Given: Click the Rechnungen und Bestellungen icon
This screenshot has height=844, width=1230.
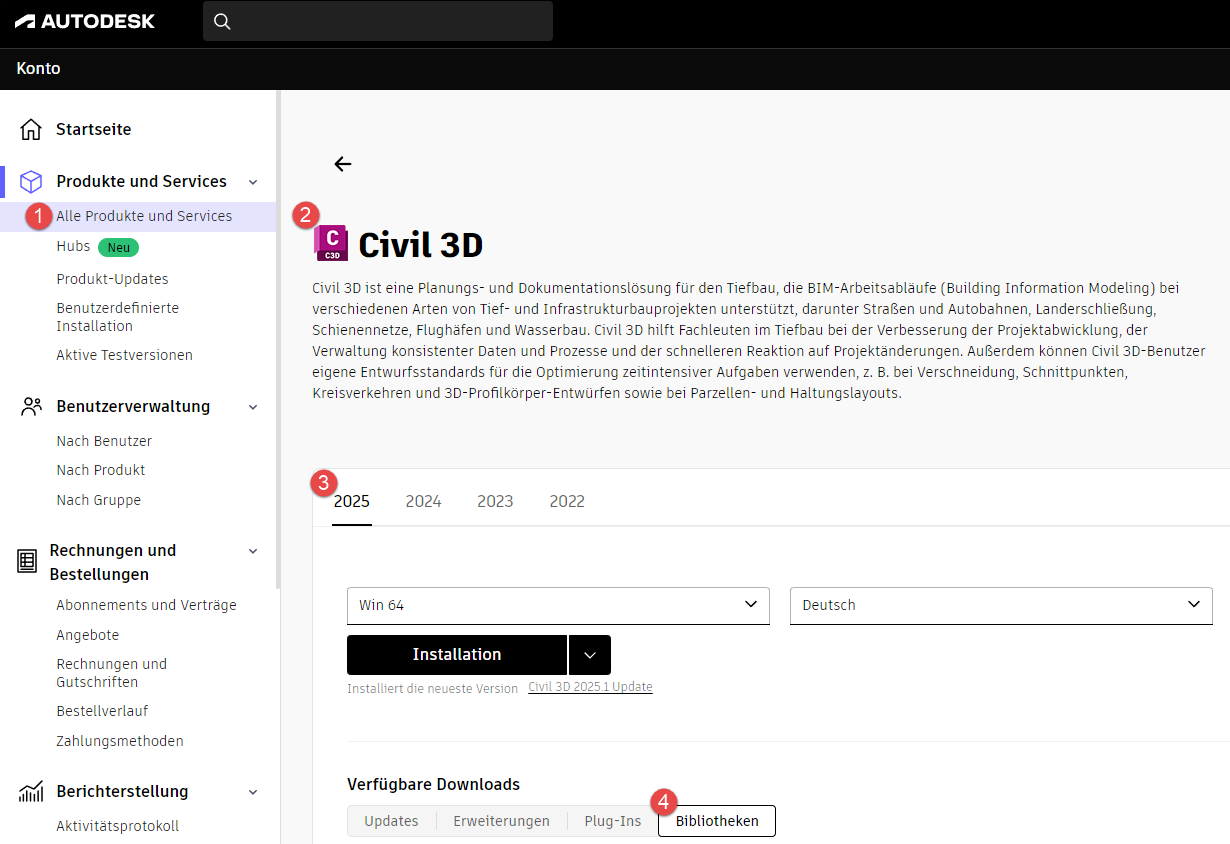Looking at the screenshot, I should click(27, 561).
